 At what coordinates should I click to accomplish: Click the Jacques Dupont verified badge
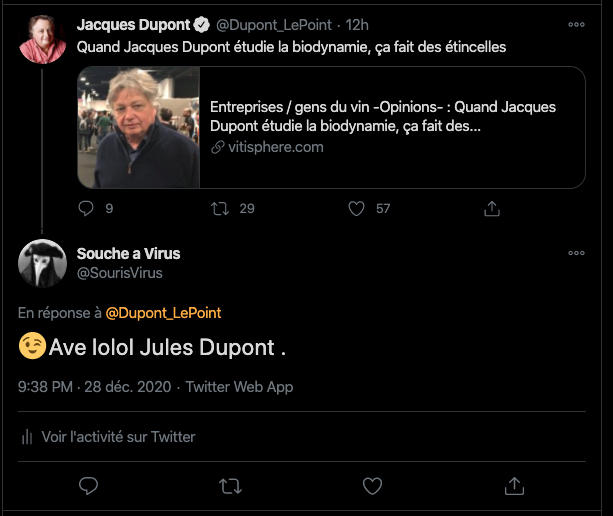pyautogui.click(x=200, y=25)
